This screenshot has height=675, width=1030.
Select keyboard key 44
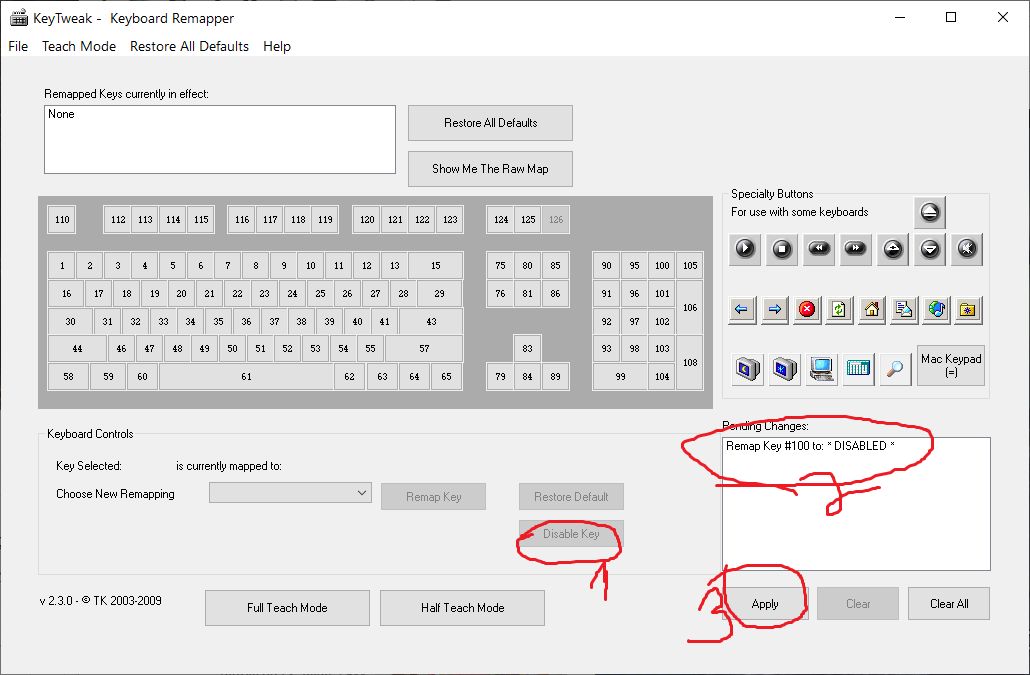[77, 349]
